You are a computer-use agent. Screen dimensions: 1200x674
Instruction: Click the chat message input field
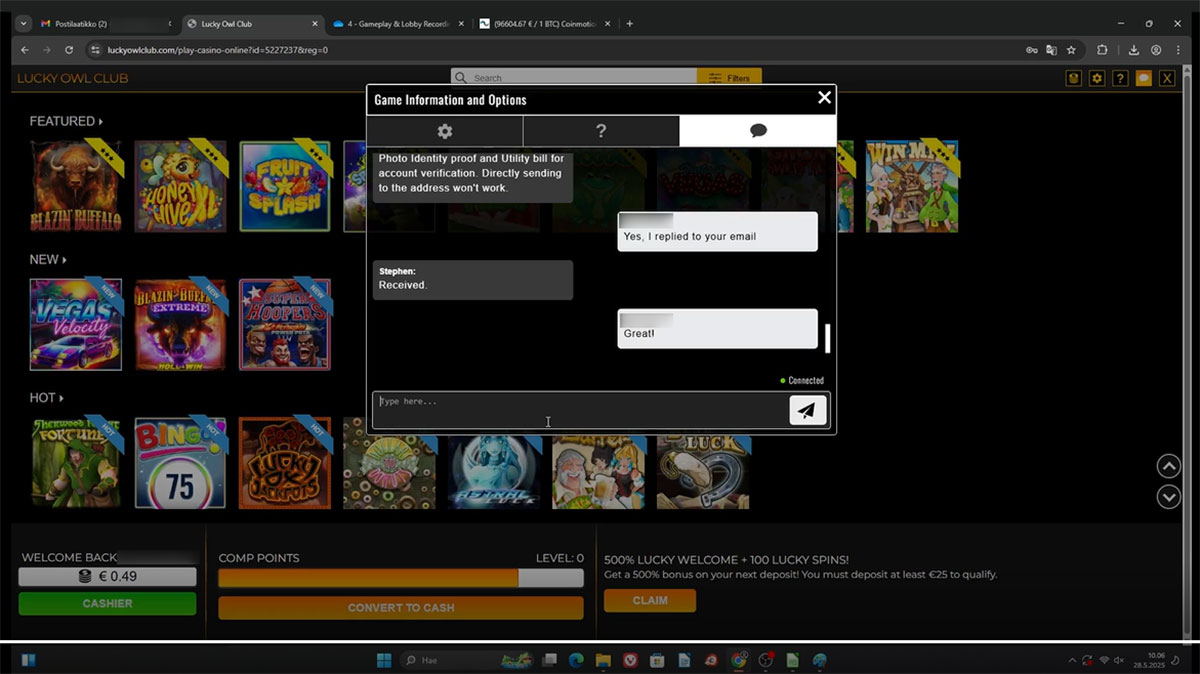(x=581, y=410)
